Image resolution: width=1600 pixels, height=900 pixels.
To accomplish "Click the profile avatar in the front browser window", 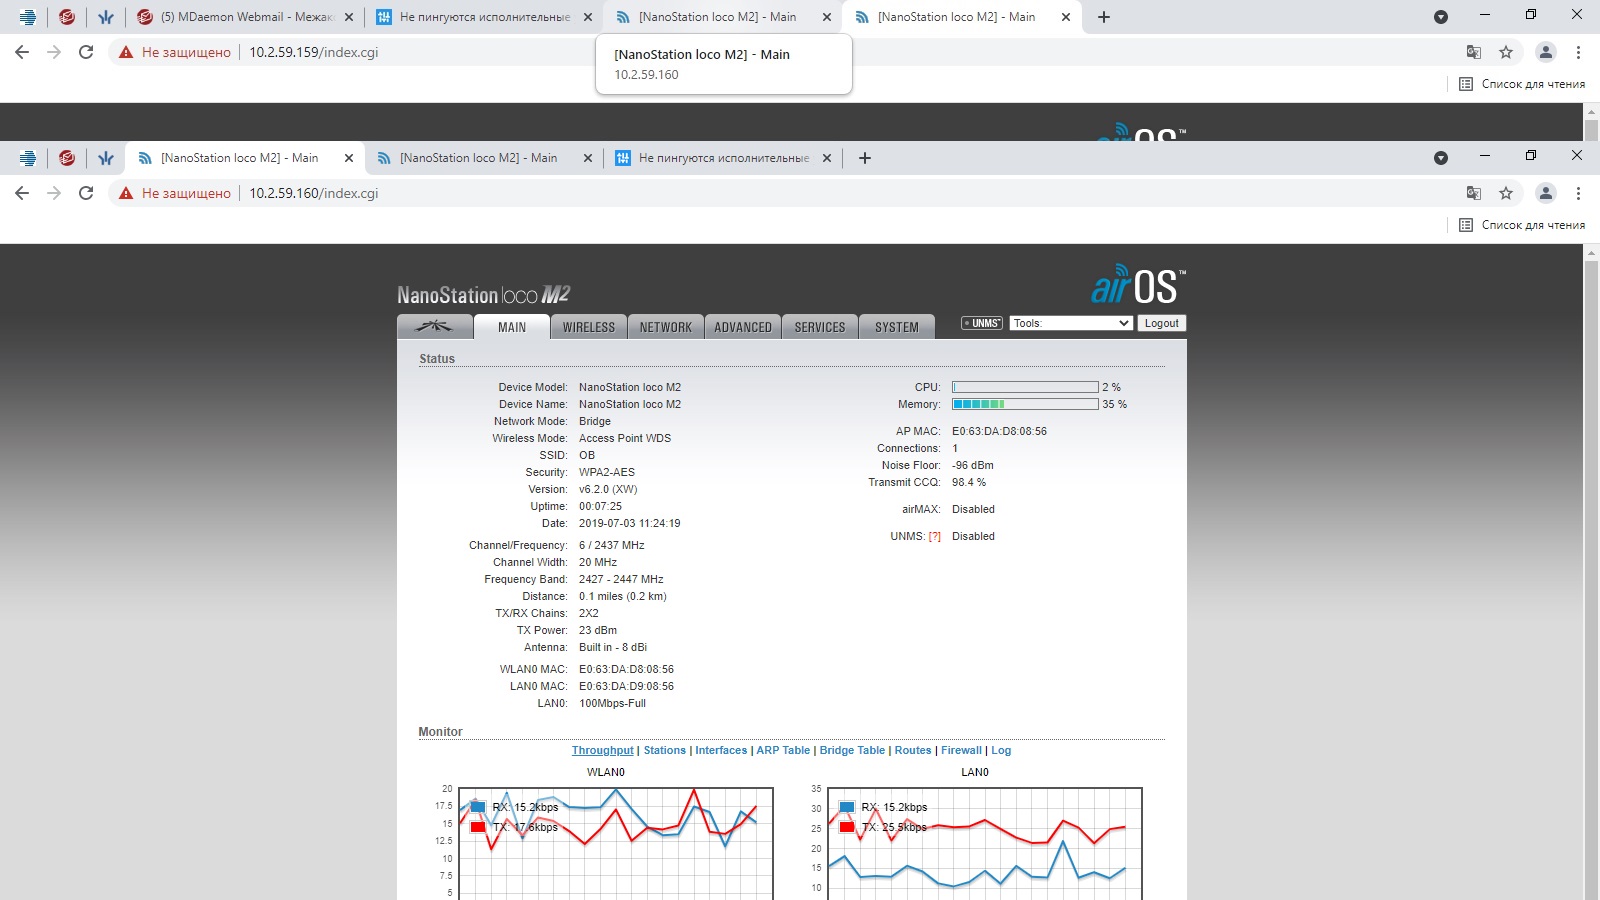I will 1545,193.
